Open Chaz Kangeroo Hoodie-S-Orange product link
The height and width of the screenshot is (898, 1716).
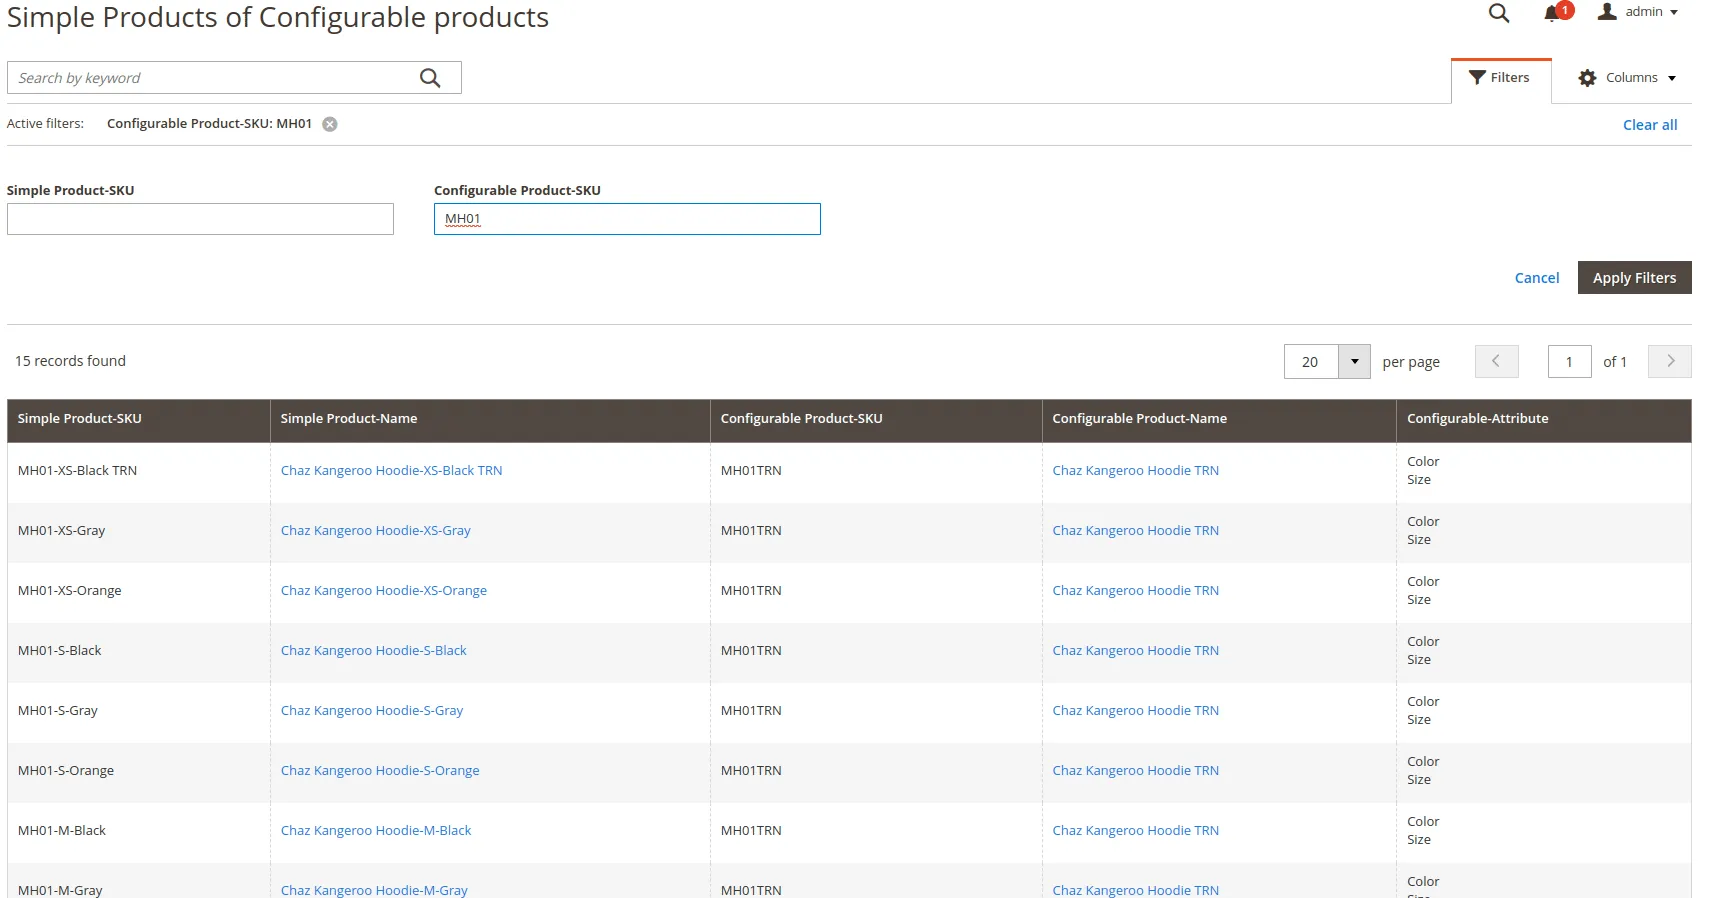click(380, 771)
